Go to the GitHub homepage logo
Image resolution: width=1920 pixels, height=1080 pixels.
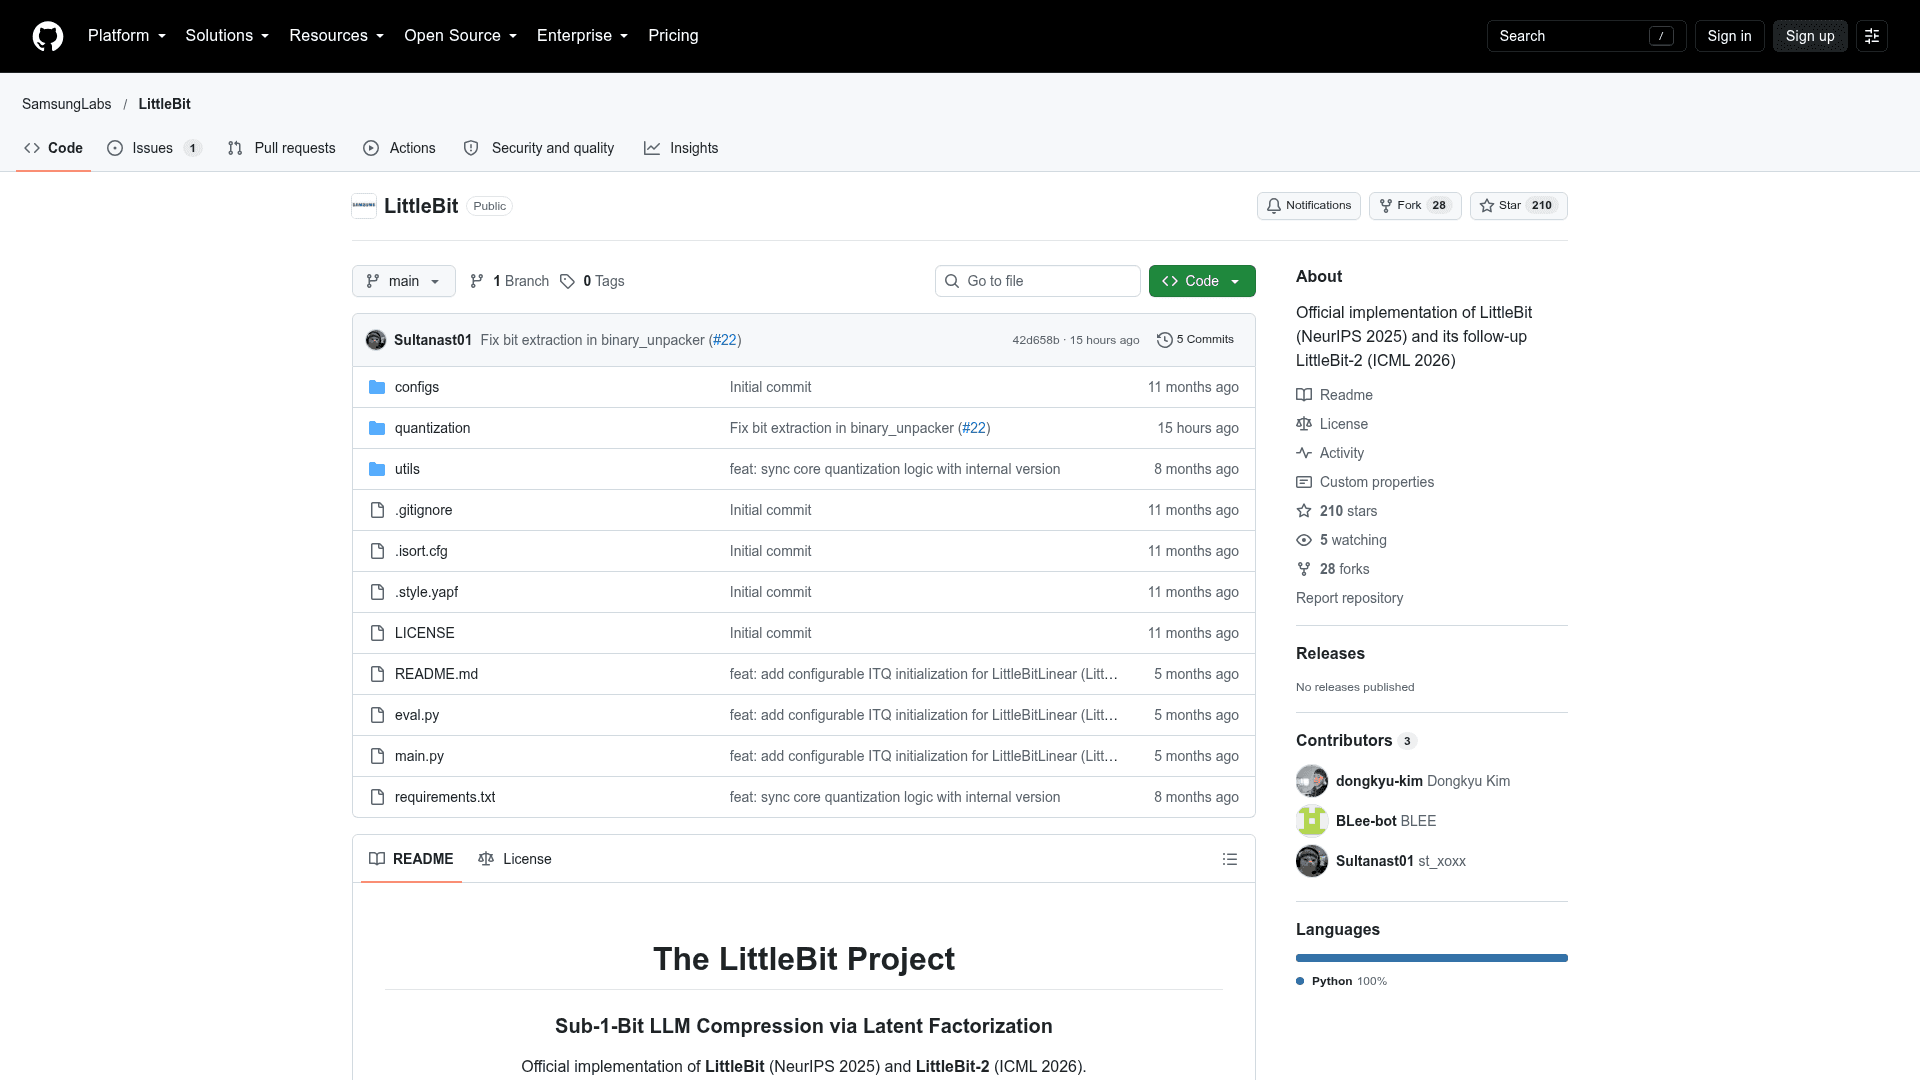(48, 36)
